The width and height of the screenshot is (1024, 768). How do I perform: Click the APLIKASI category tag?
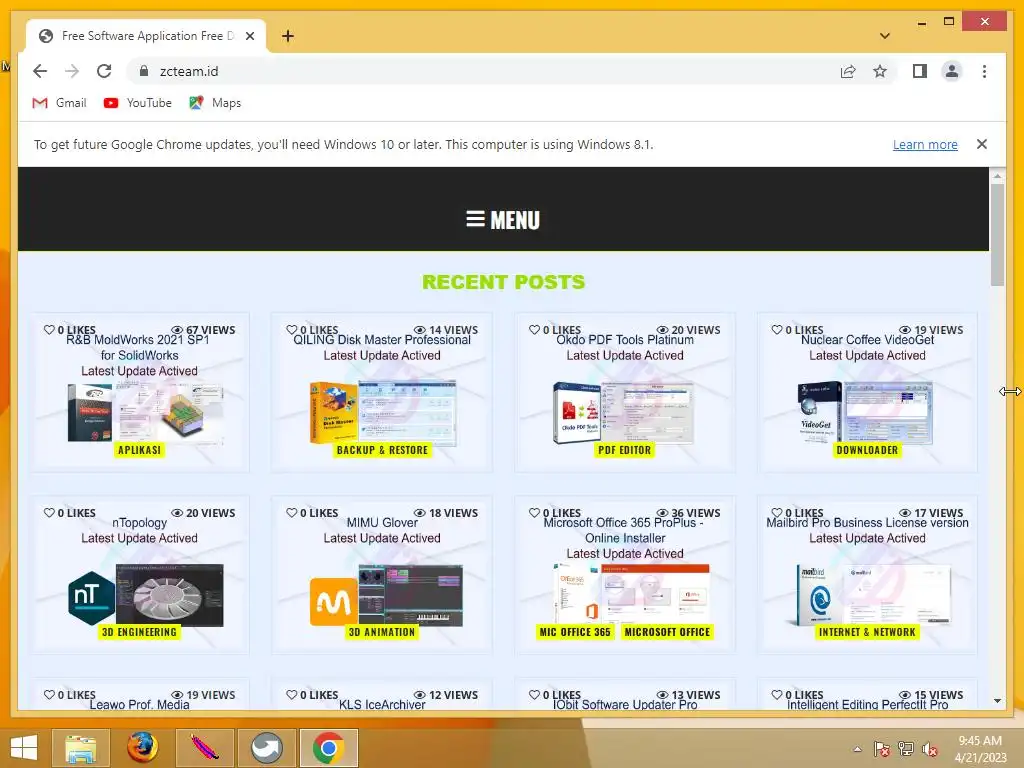139,450
